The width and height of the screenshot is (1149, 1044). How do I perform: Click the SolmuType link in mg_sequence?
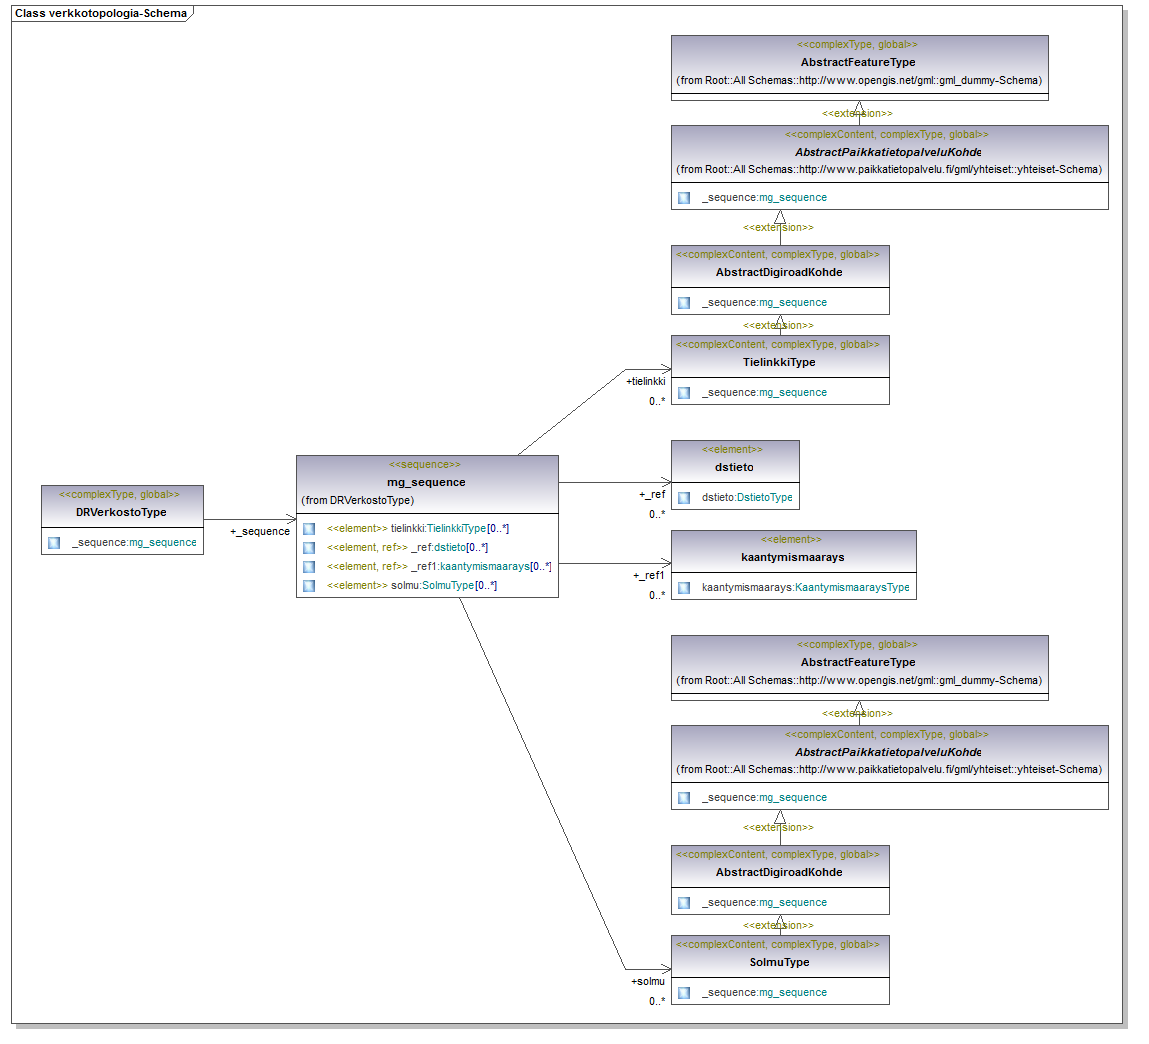click(447, 585)
